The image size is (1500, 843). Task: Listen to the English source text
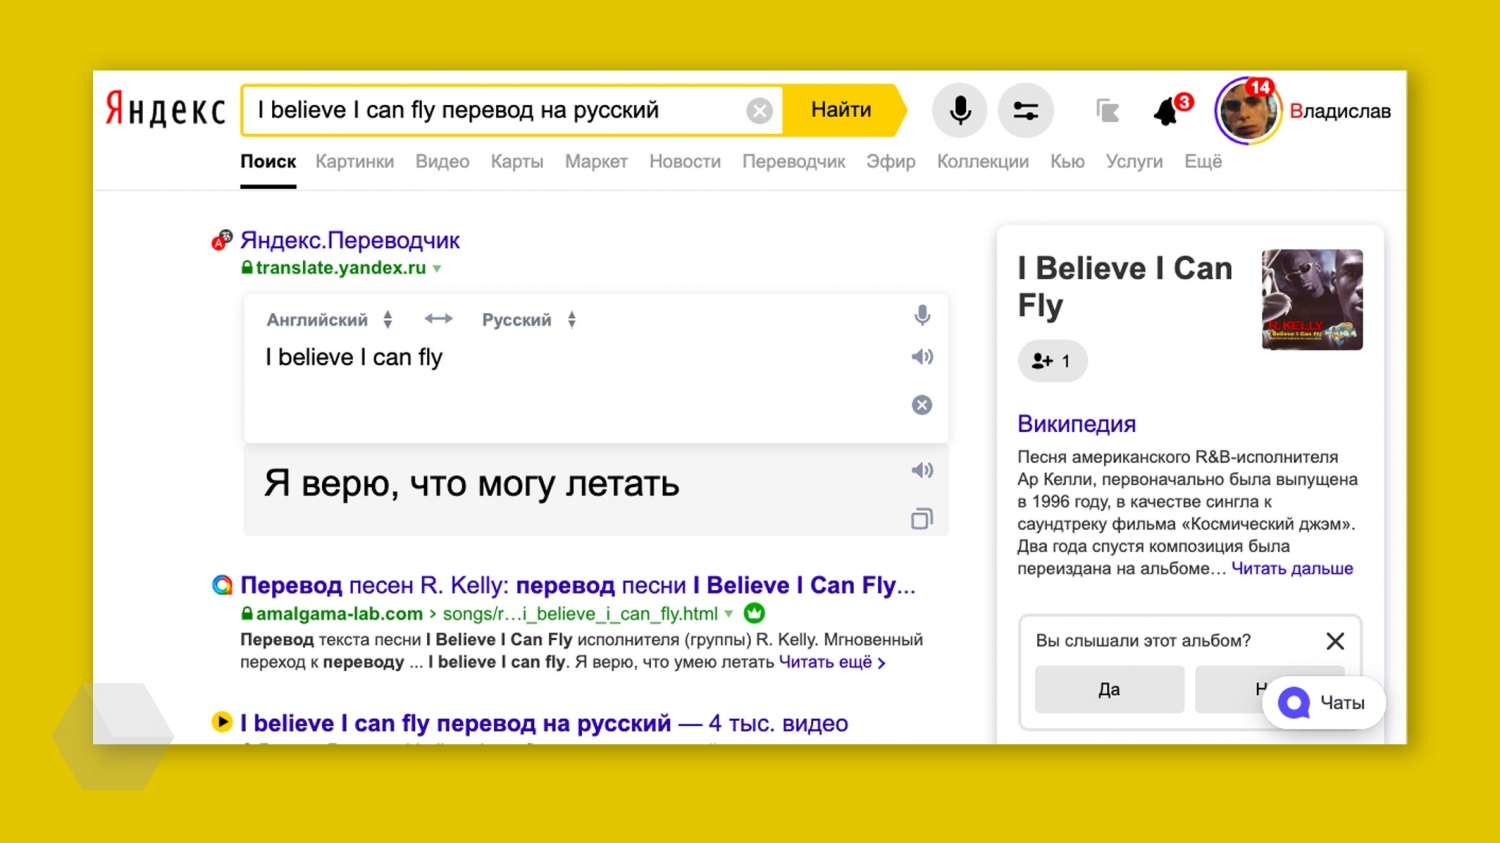click(x=922, y=357)
